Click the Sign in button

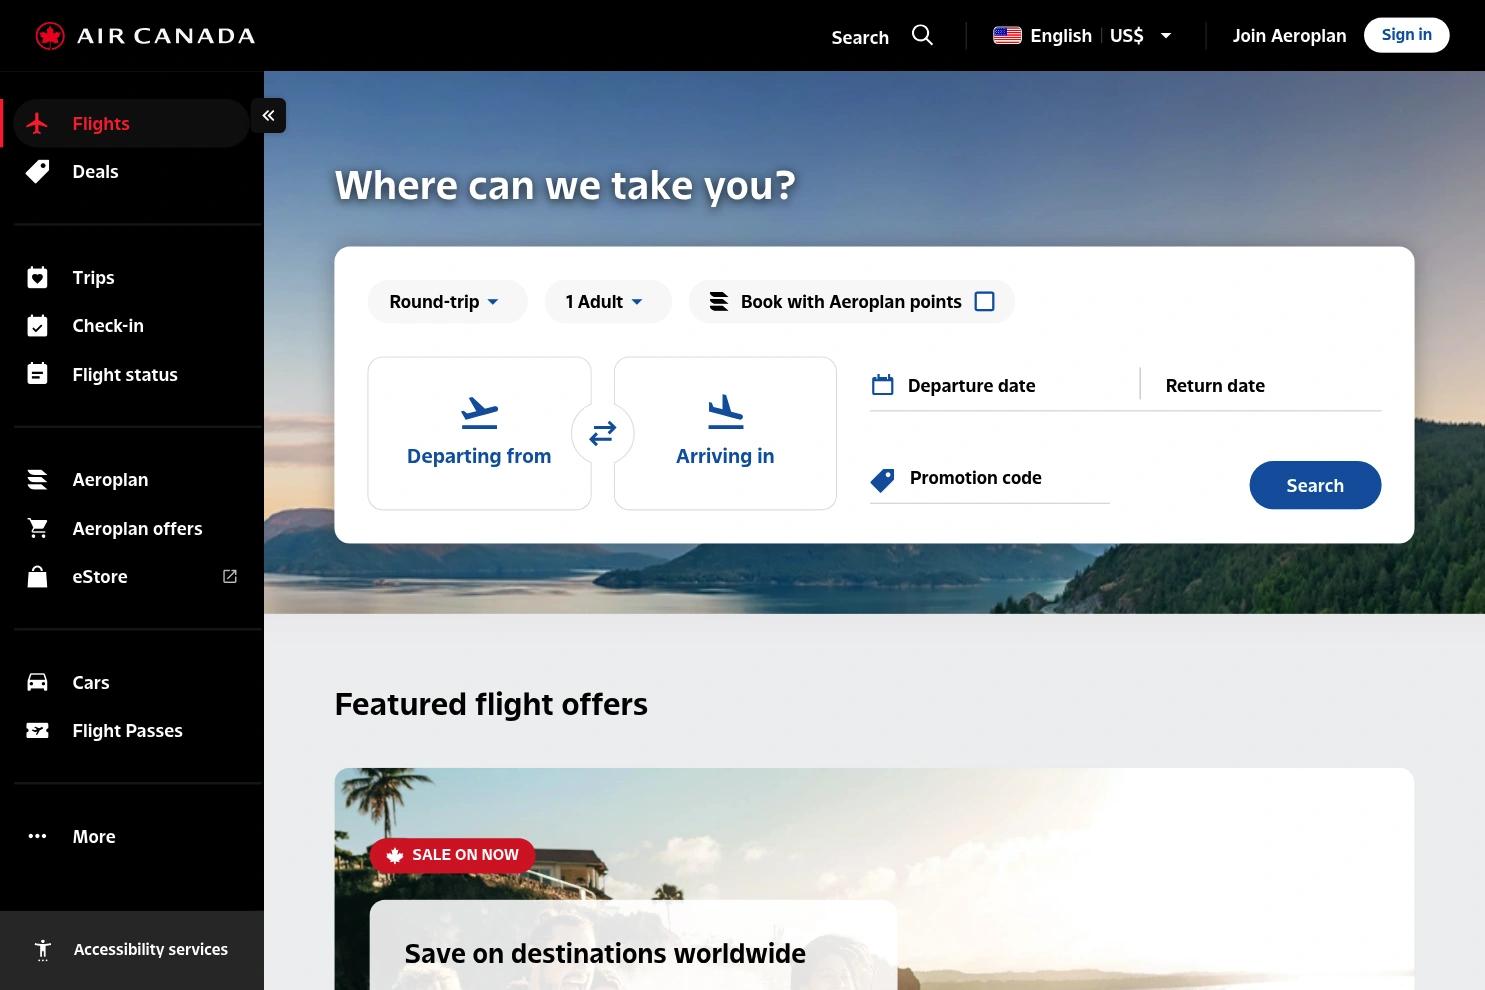1406,35
